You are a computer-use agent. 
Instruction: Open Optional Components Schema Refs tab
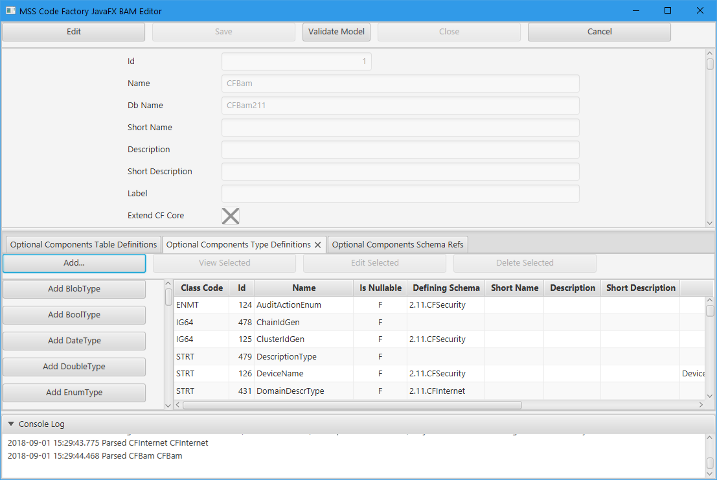tap(397, 244)
